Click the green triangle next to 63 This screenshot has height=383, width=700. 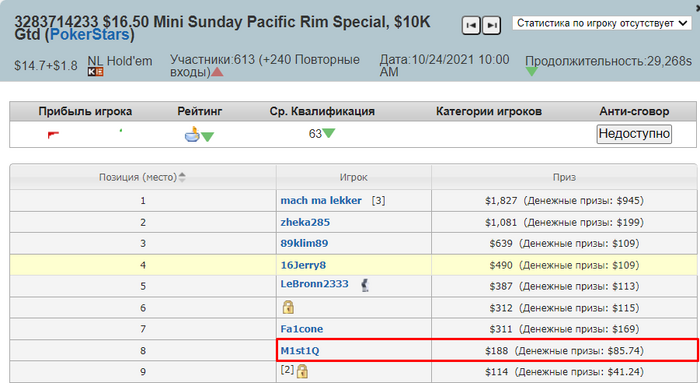pyautogui.click(x=329, y=133)
